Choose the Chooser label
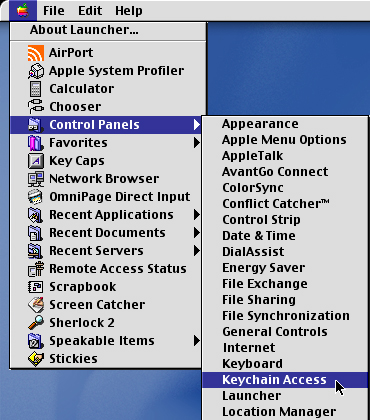The width and height of the screenshot is (370, 420). pos(75,107)
